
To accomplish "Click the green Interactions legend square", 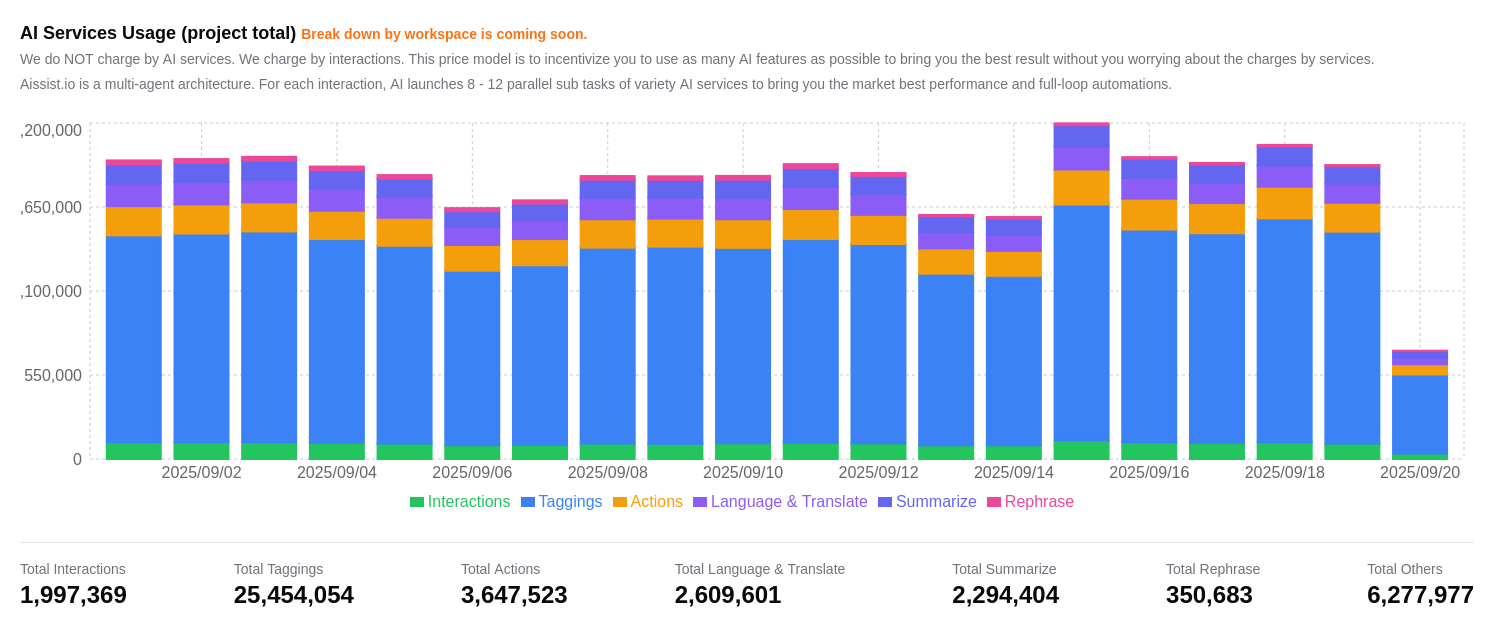I will coord(417,502).
